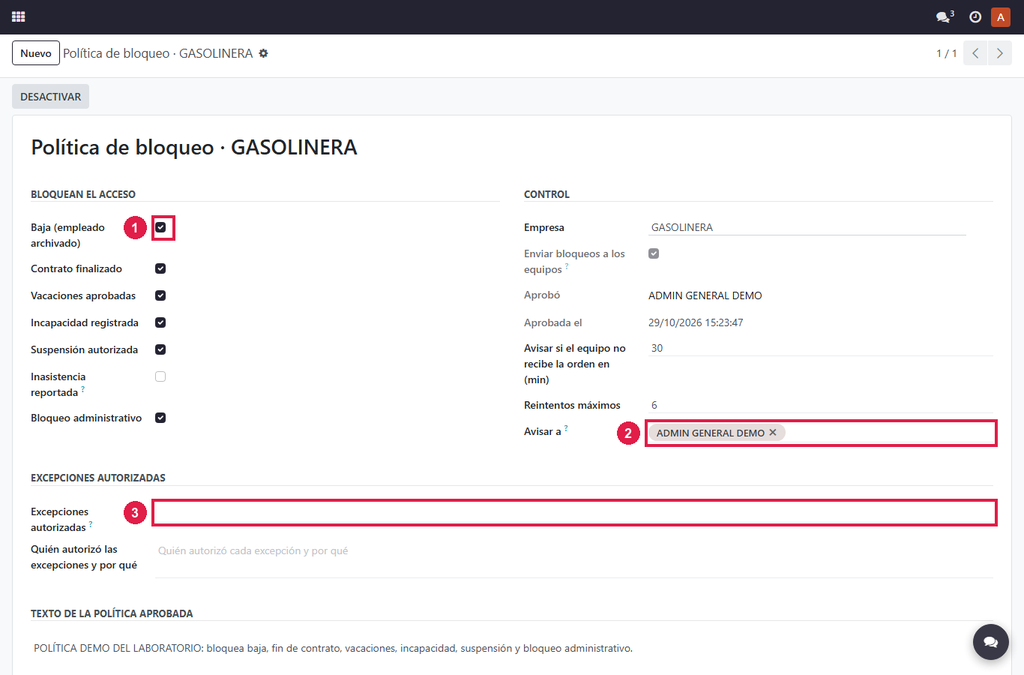Open the activities clock icon
The image size is (1024, 675).
coord(975,17)
